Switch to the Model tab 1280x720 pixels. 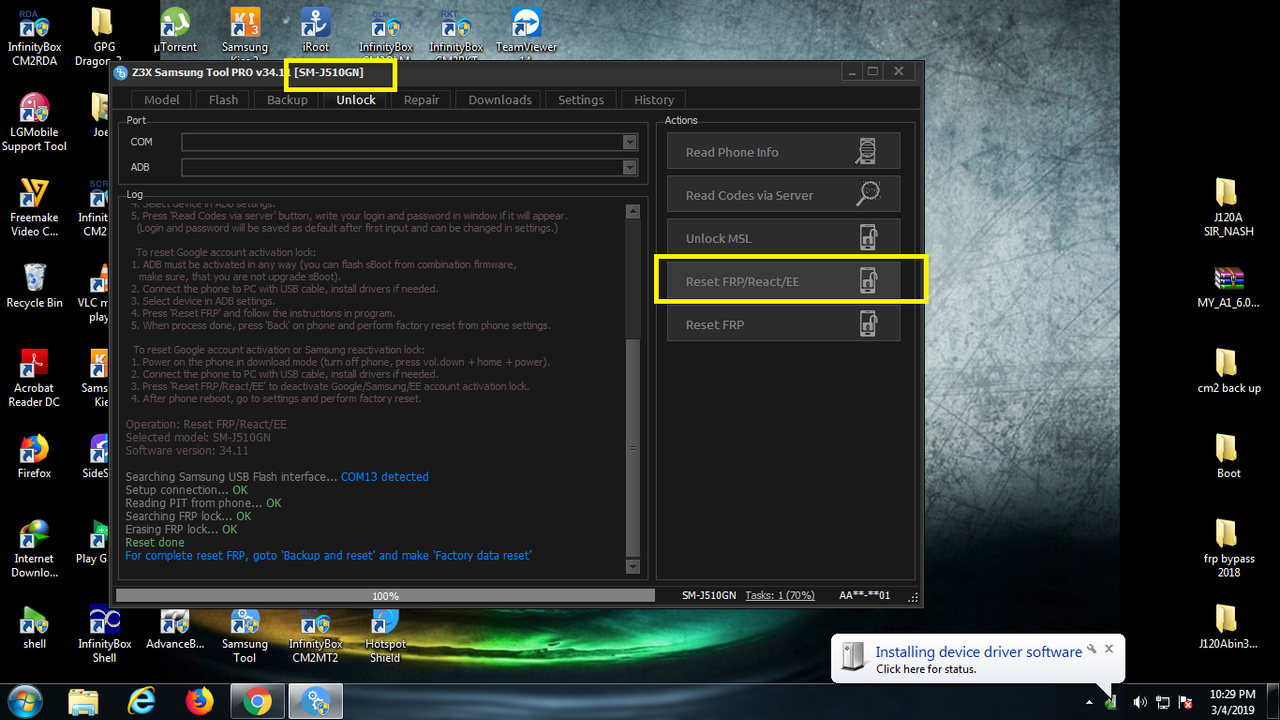click(162, 100)
